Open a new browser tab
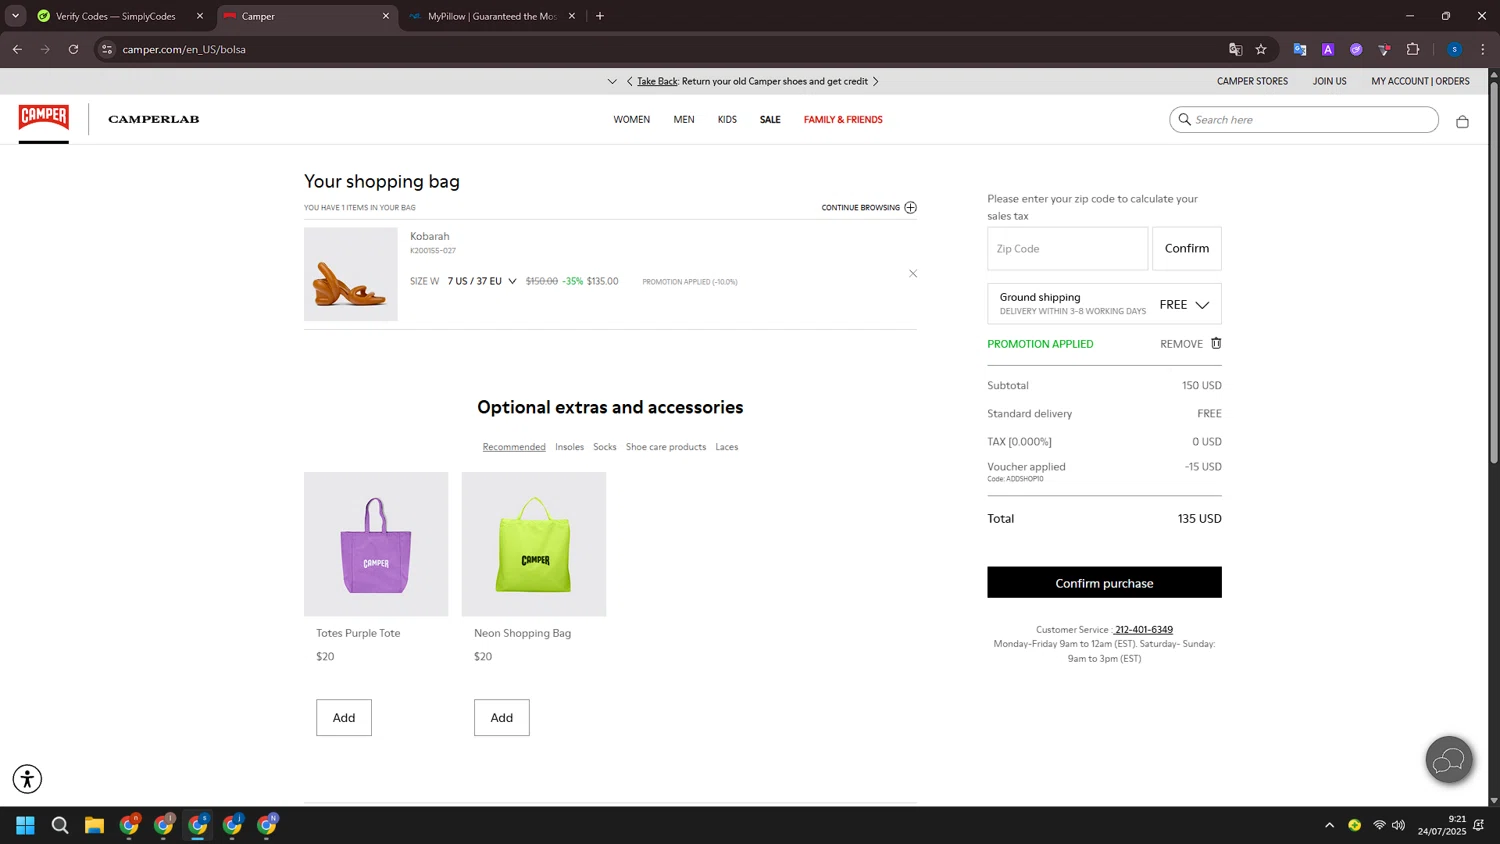This screenshot has height=844, width=1500. tap(600, 16)
